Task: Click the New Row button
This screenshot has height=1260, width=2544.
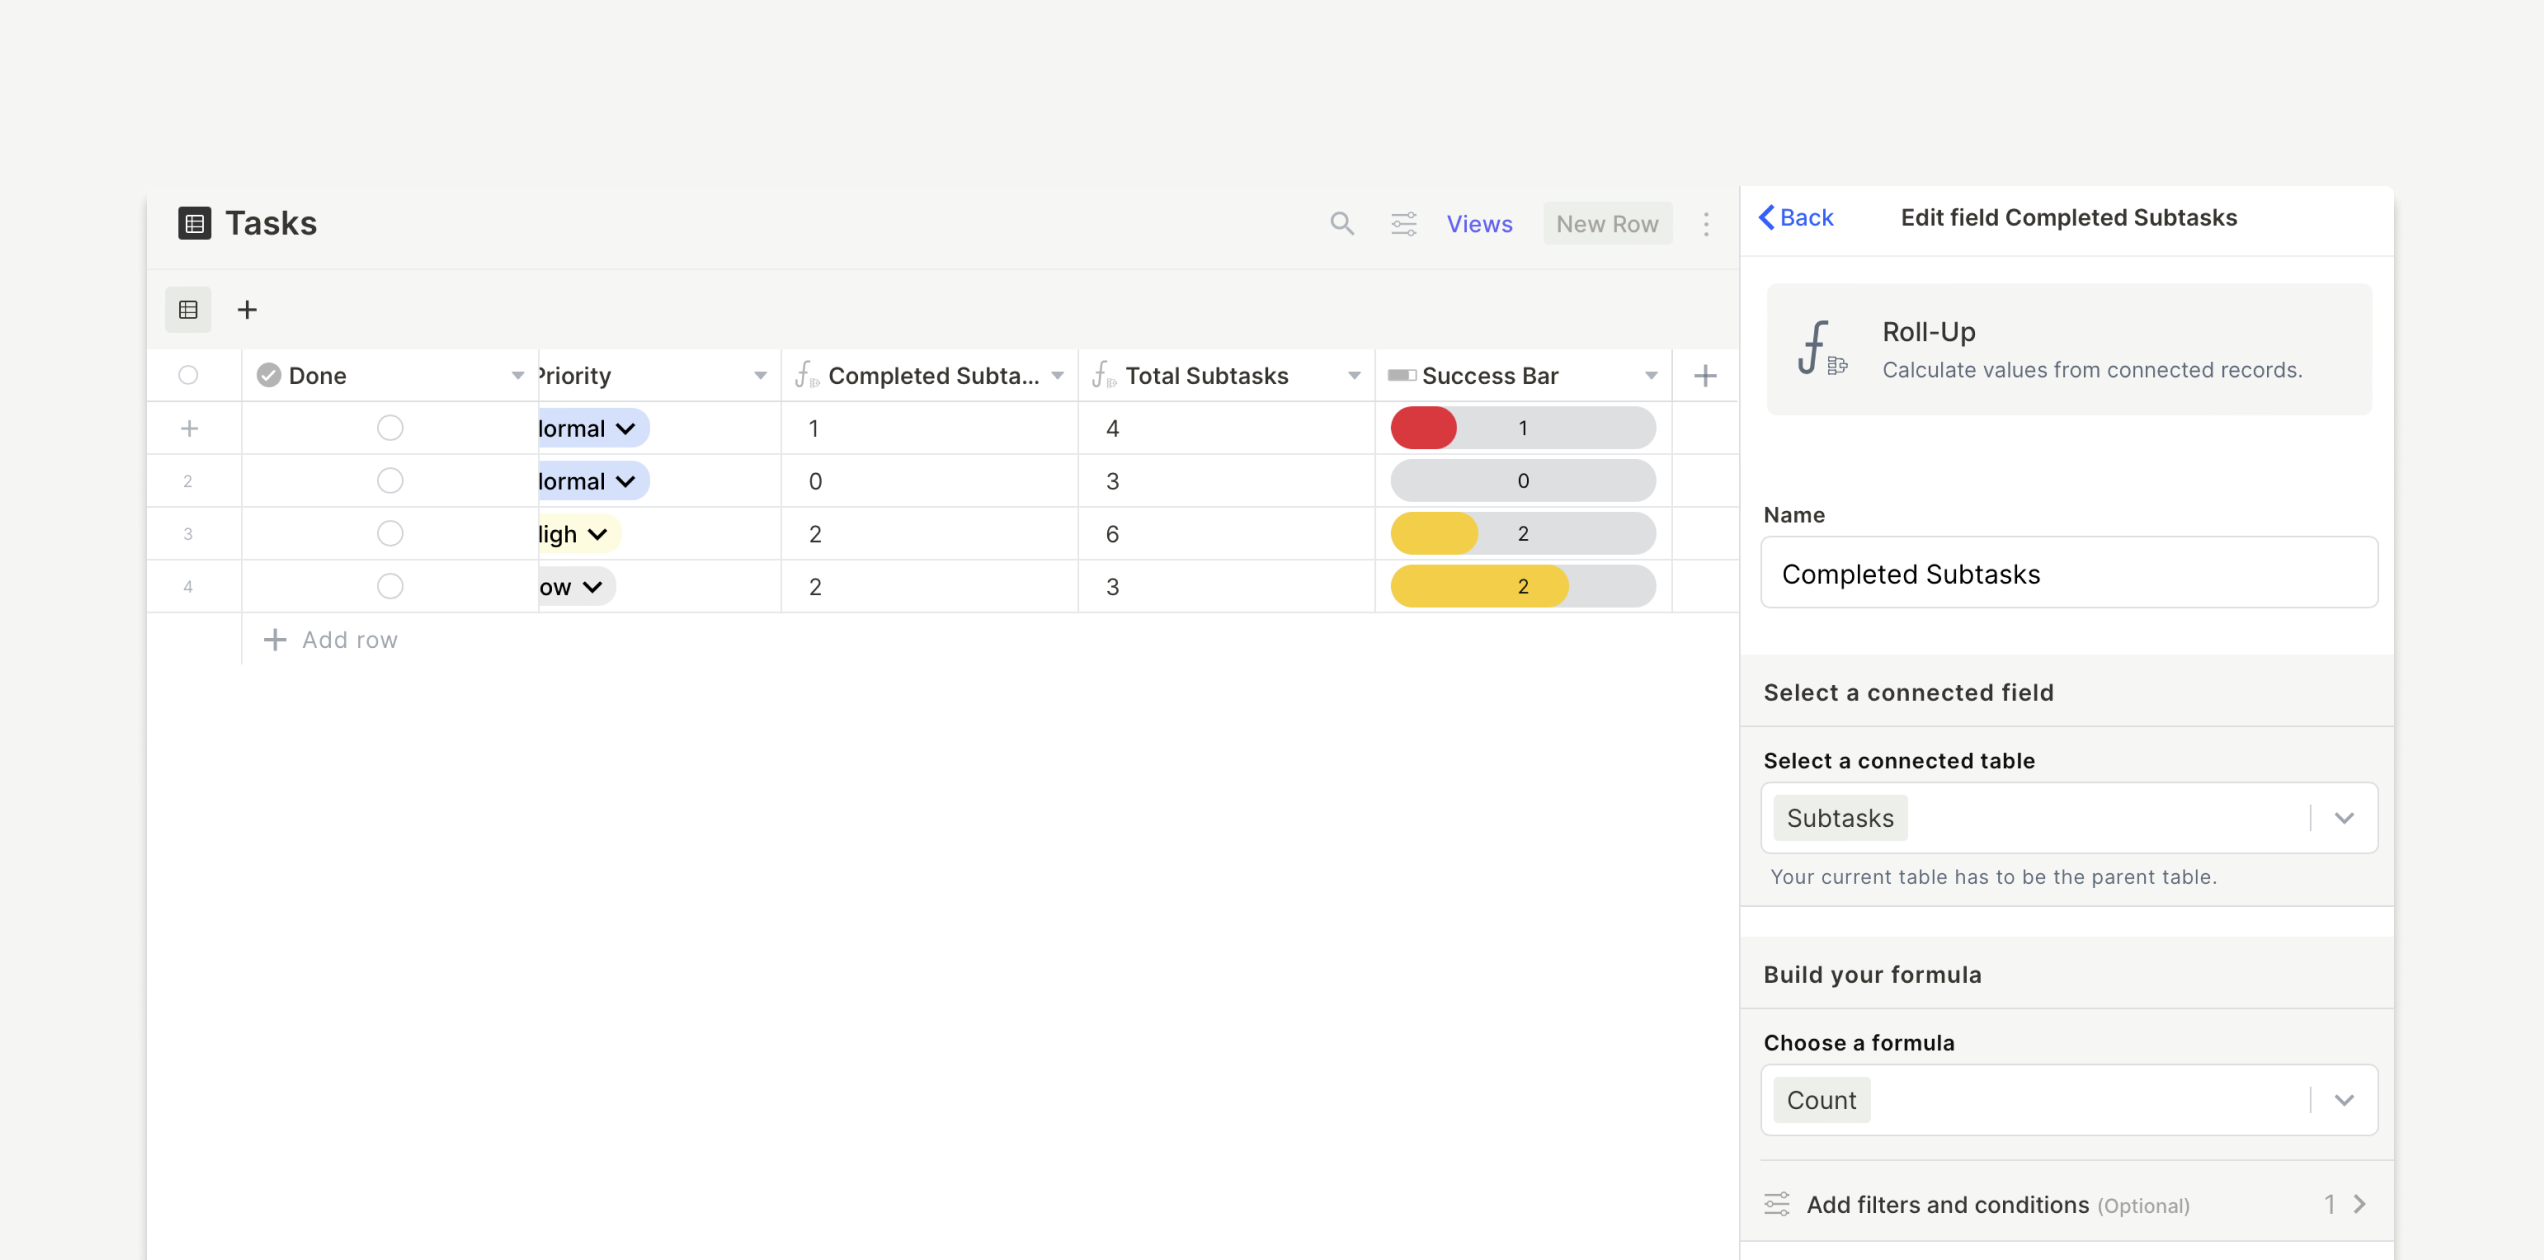Action: 1606,224
